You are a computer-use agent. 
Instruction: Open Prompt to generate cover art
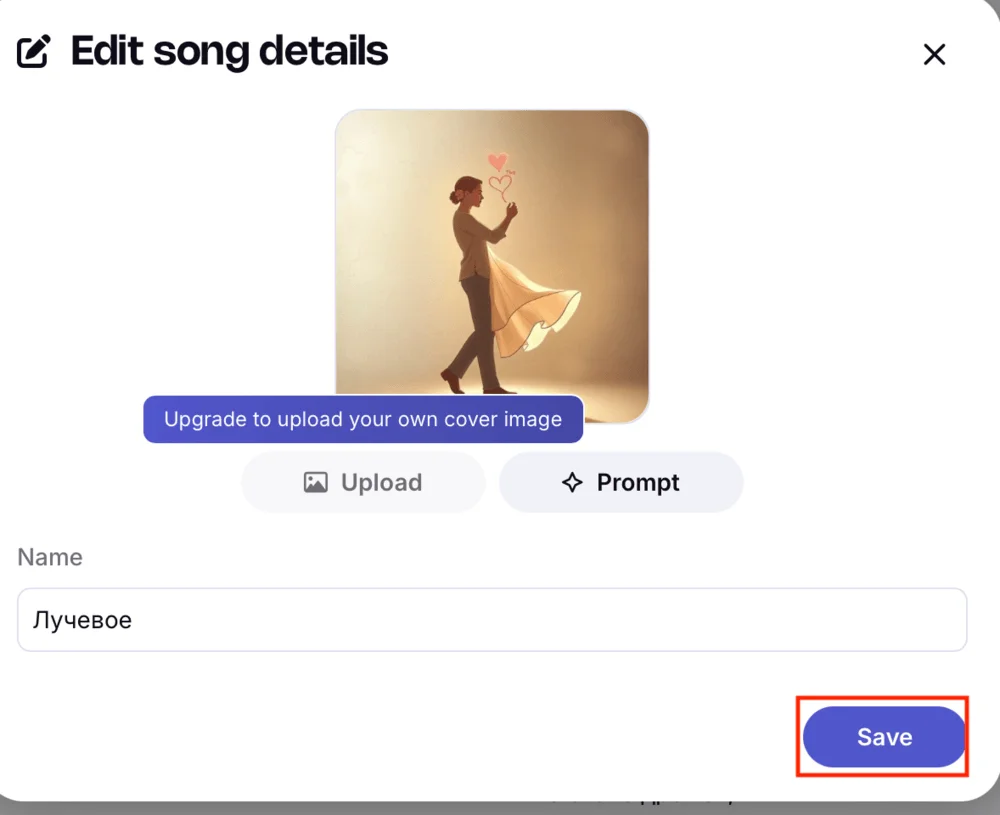621,483
